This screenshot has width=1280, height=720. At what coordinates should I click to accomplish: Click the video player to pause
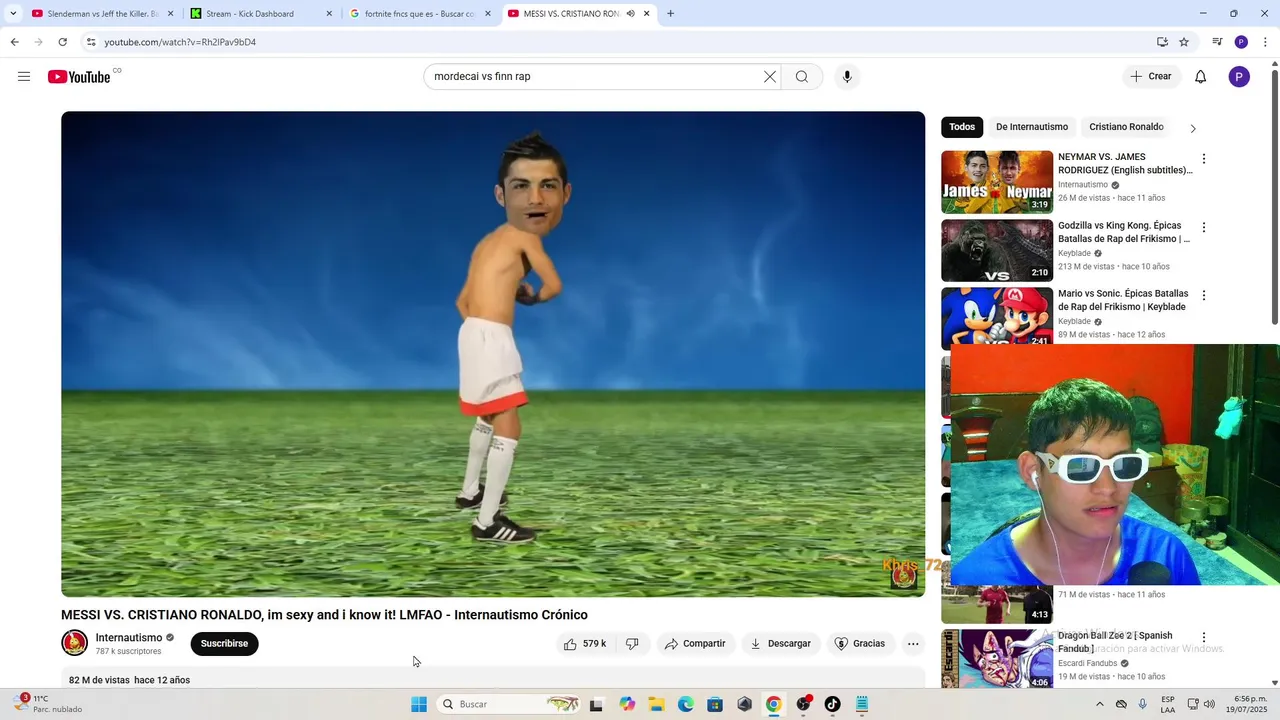click(x=493, y=354)
